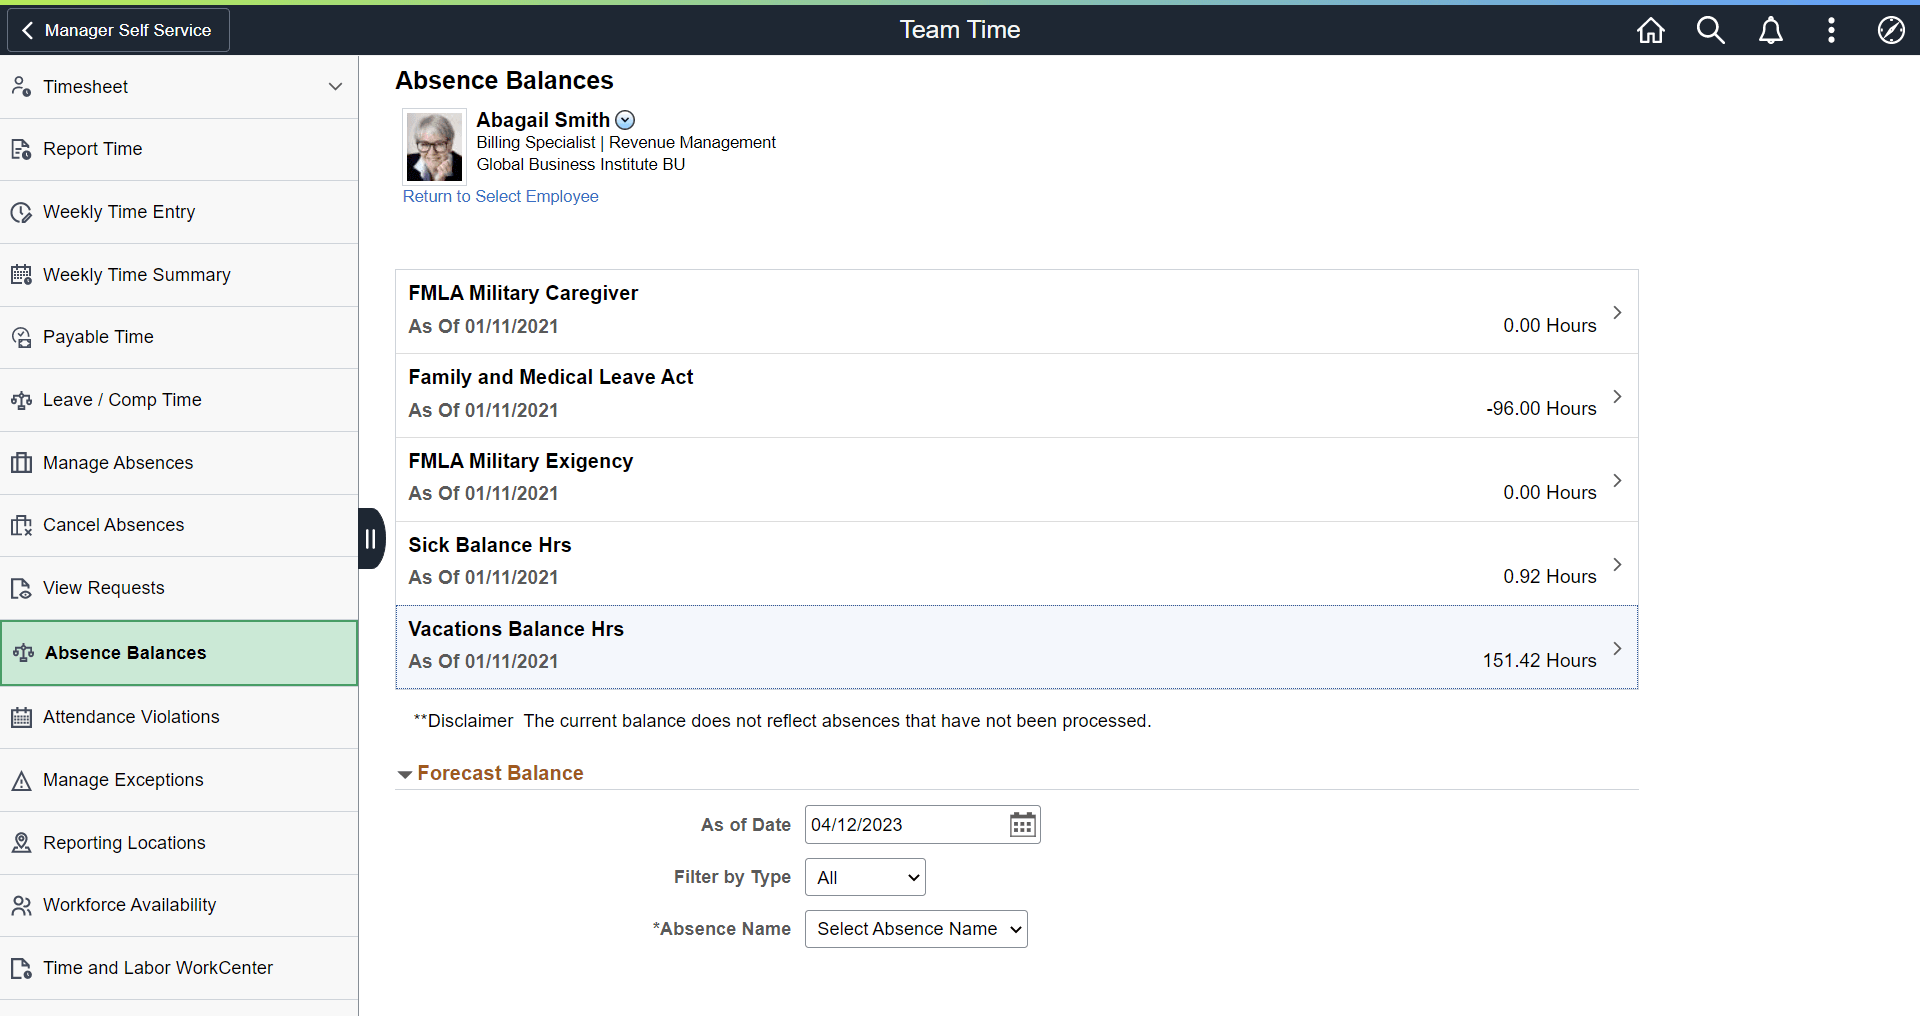Open the calendar icon next to As of Date
Viewport: 1920px width, 1016px height.
(x=1021, y=824)
